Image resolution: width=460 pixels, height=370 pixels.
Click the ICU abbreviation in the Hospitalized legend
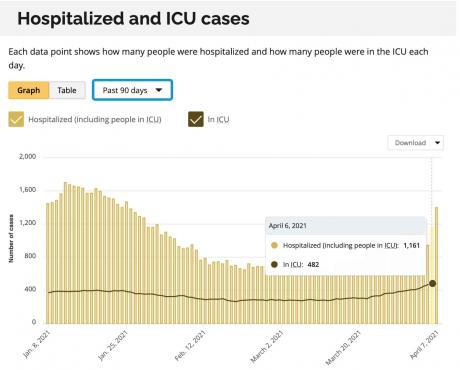[154, 119]
